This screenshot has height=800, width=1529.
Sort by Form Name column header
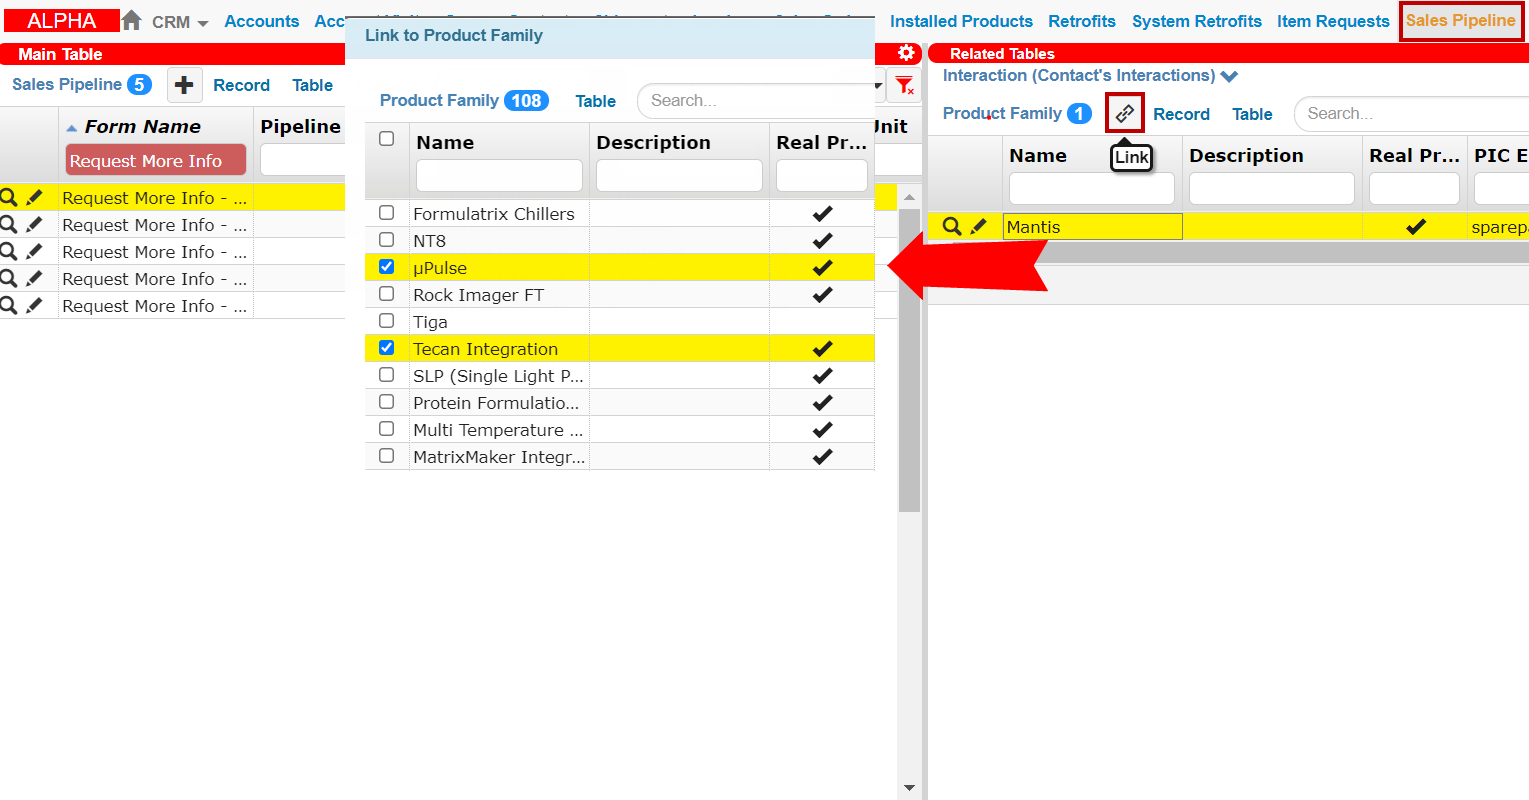[x=142, y=127]
